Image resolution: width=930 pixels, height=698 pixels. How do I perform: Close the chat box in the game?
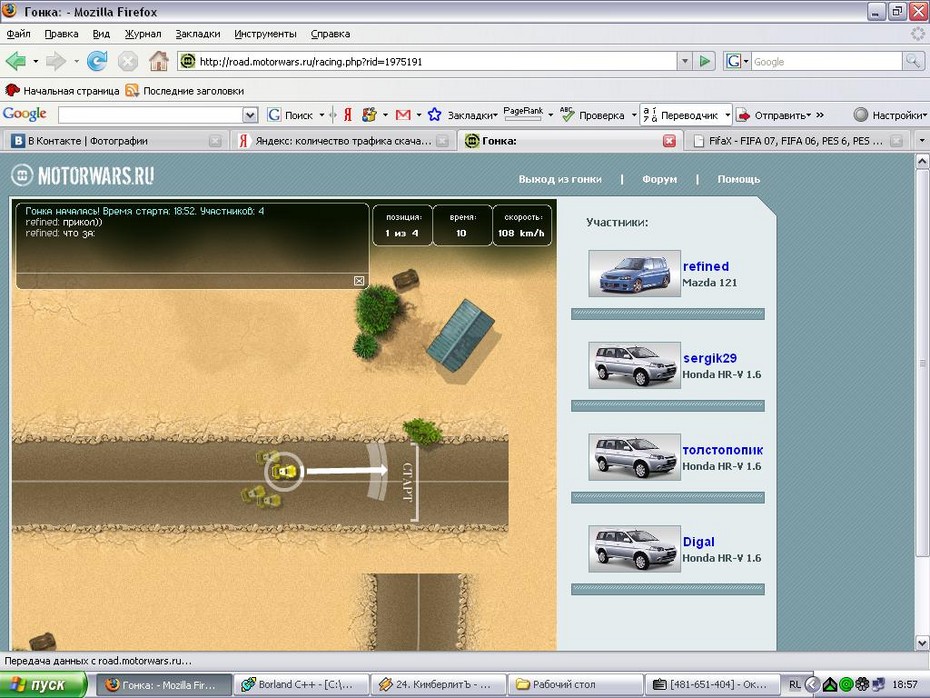click(x=359, y=281)
